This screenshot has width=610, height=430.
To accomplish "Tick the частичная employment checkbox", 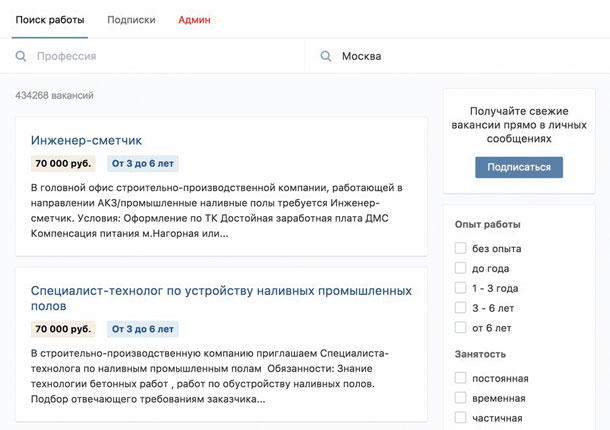I will click(x=460, y=418).
